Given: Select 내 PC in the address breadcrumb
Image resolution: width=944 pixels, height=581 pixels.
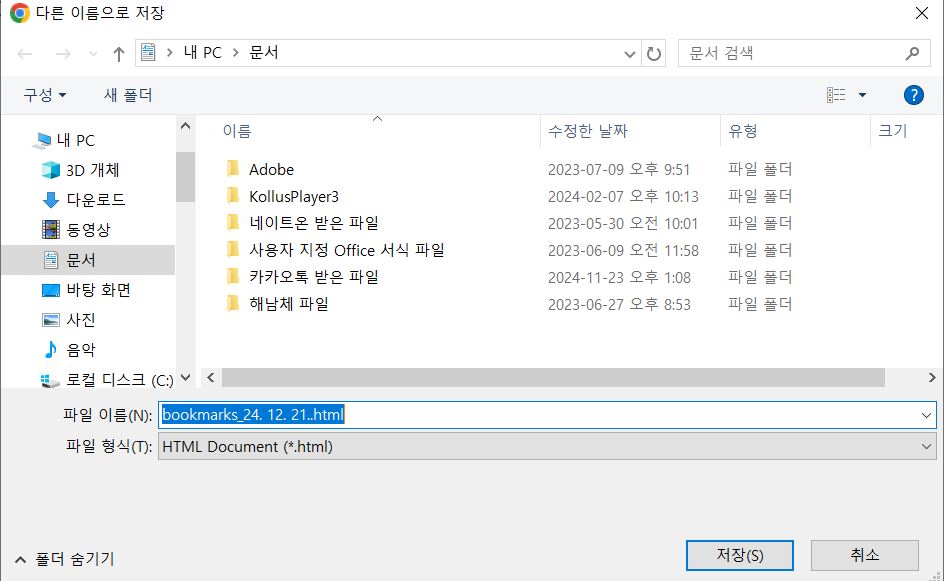Looking at the screenshot, I should coord(202,53).
